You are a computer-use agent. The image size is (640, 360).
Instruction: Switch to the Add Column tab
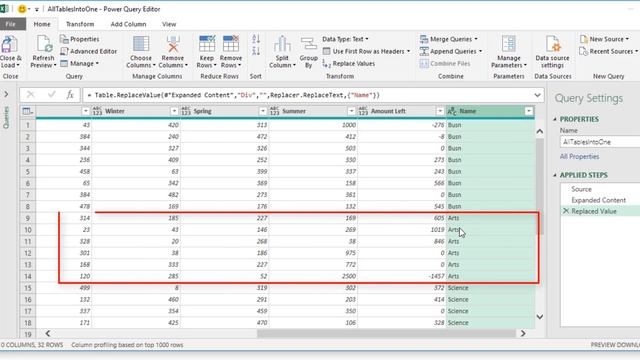[x=128, y=24]
